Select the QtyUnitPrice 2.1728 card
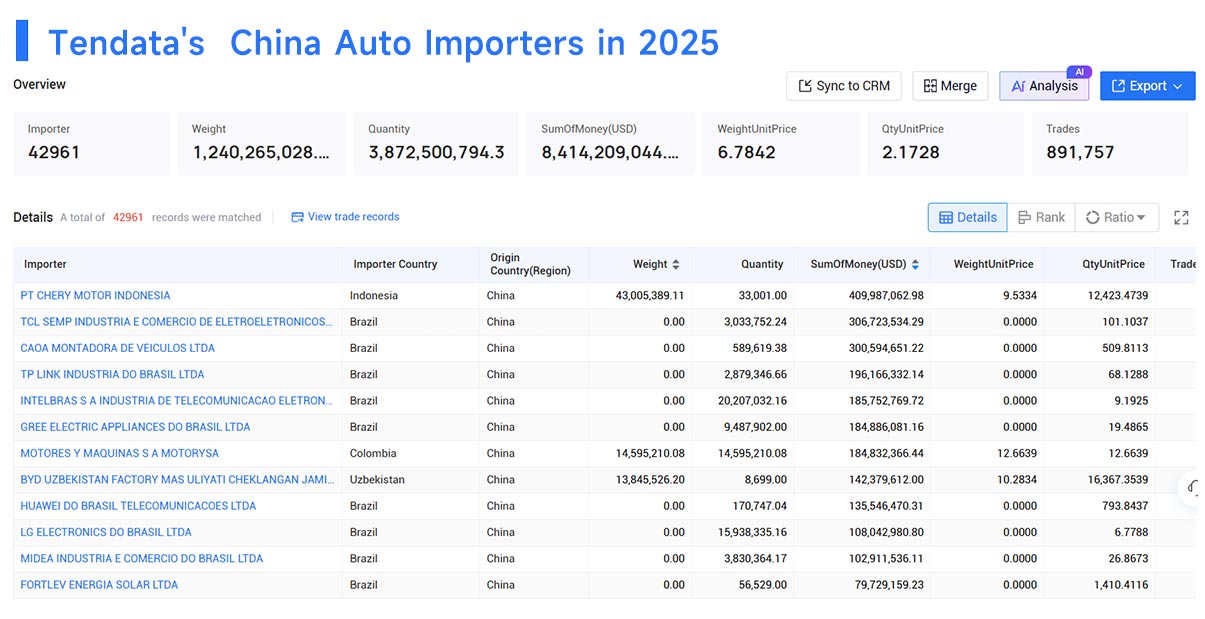This screenshot has height=619, width=1205. pos(946,144)
